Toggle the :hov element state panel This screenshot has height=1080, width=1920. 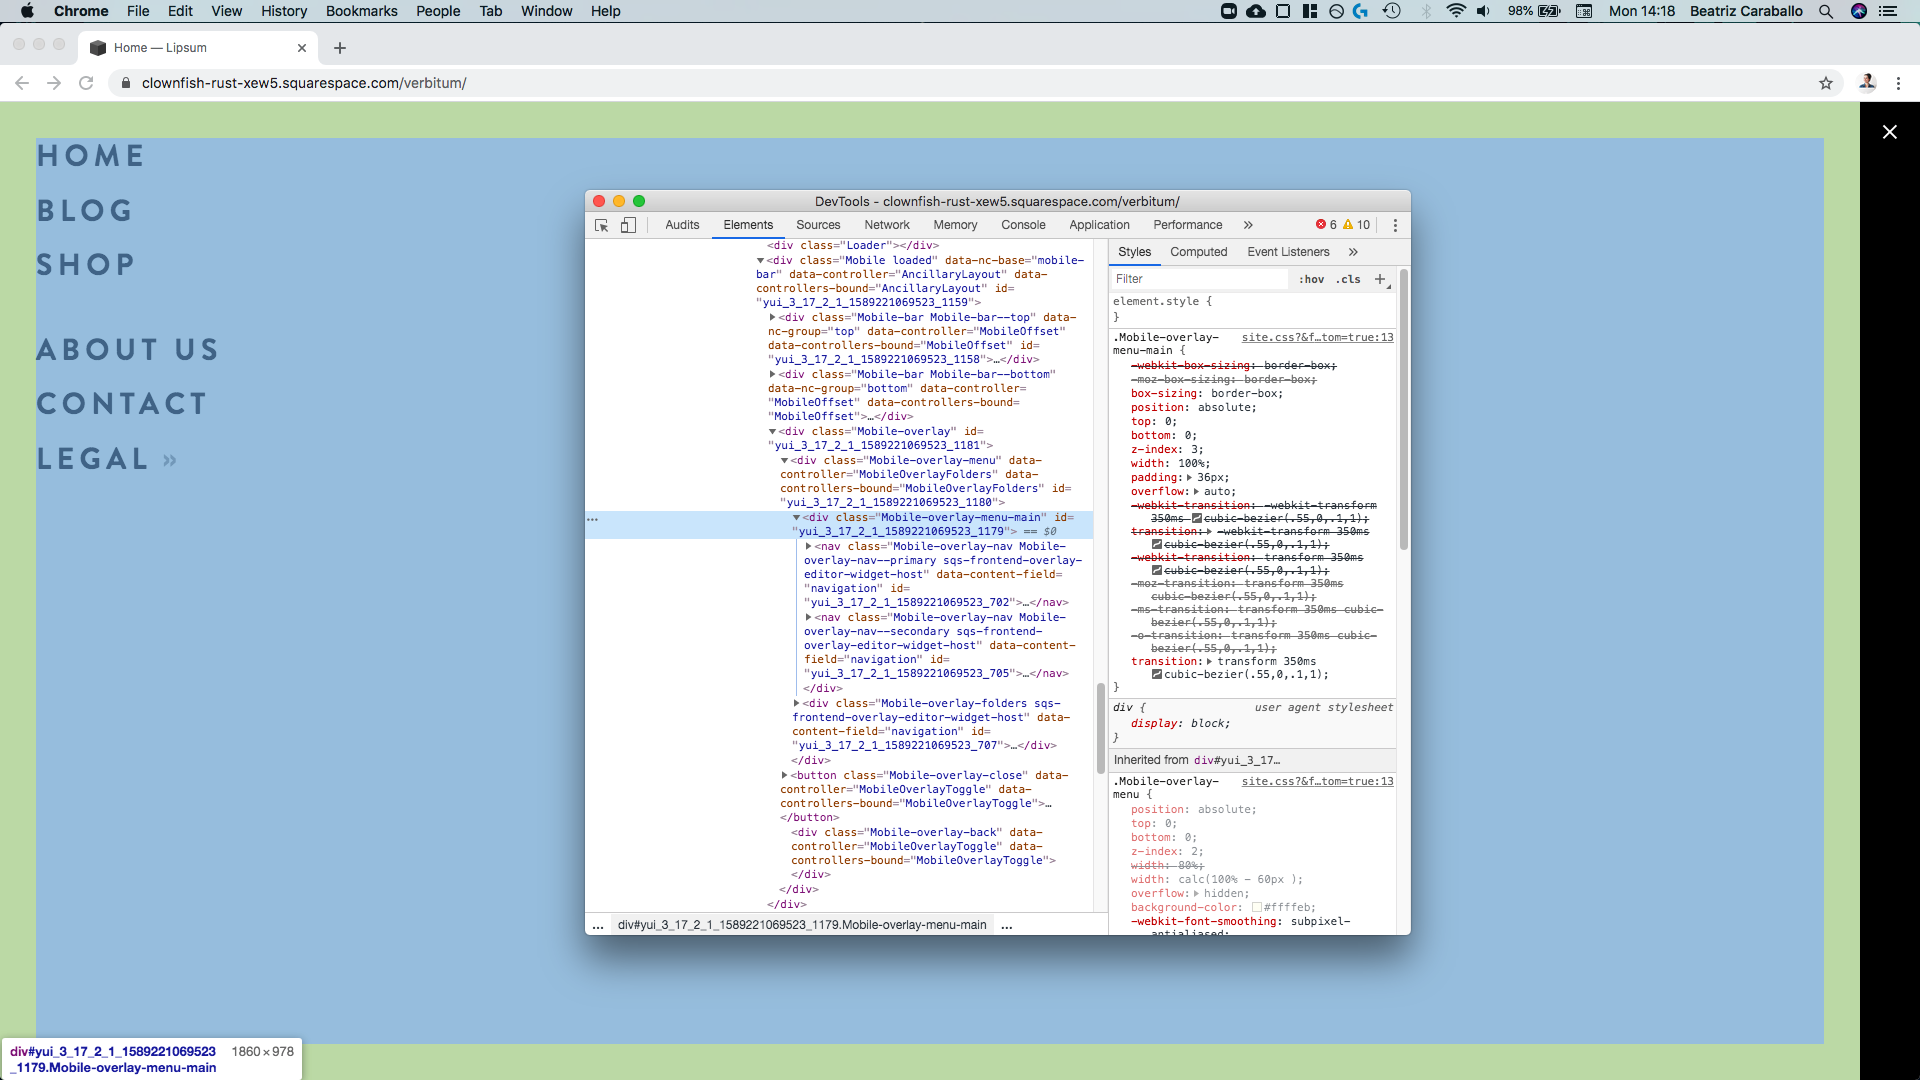click(x=1311, y=280)
